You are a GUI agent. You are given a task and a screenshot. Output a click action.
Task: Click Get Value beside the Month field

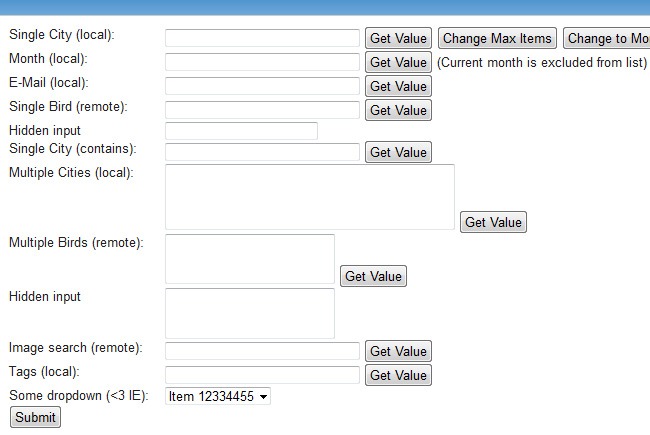[x=398, y=62]
